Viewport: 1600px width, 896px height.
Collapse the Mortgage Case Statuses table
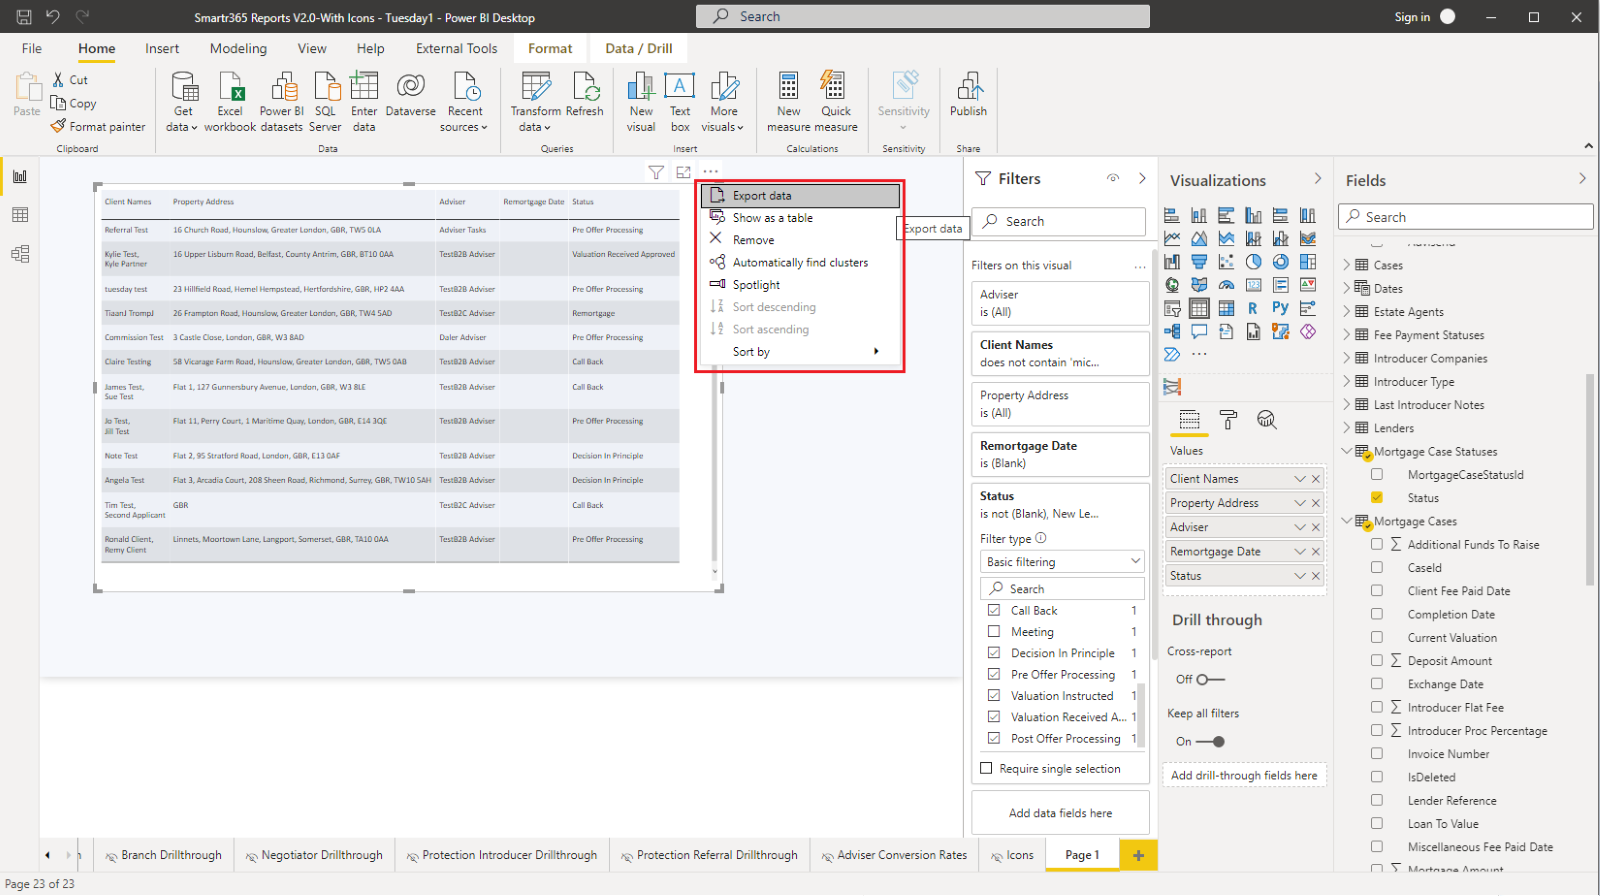pos(1347,451)
